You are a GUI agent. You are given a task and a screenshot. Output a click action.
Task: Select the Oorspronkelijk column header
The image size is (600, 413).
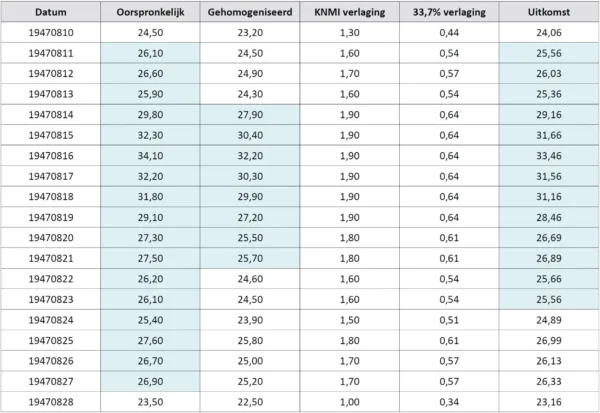(149, 13)
